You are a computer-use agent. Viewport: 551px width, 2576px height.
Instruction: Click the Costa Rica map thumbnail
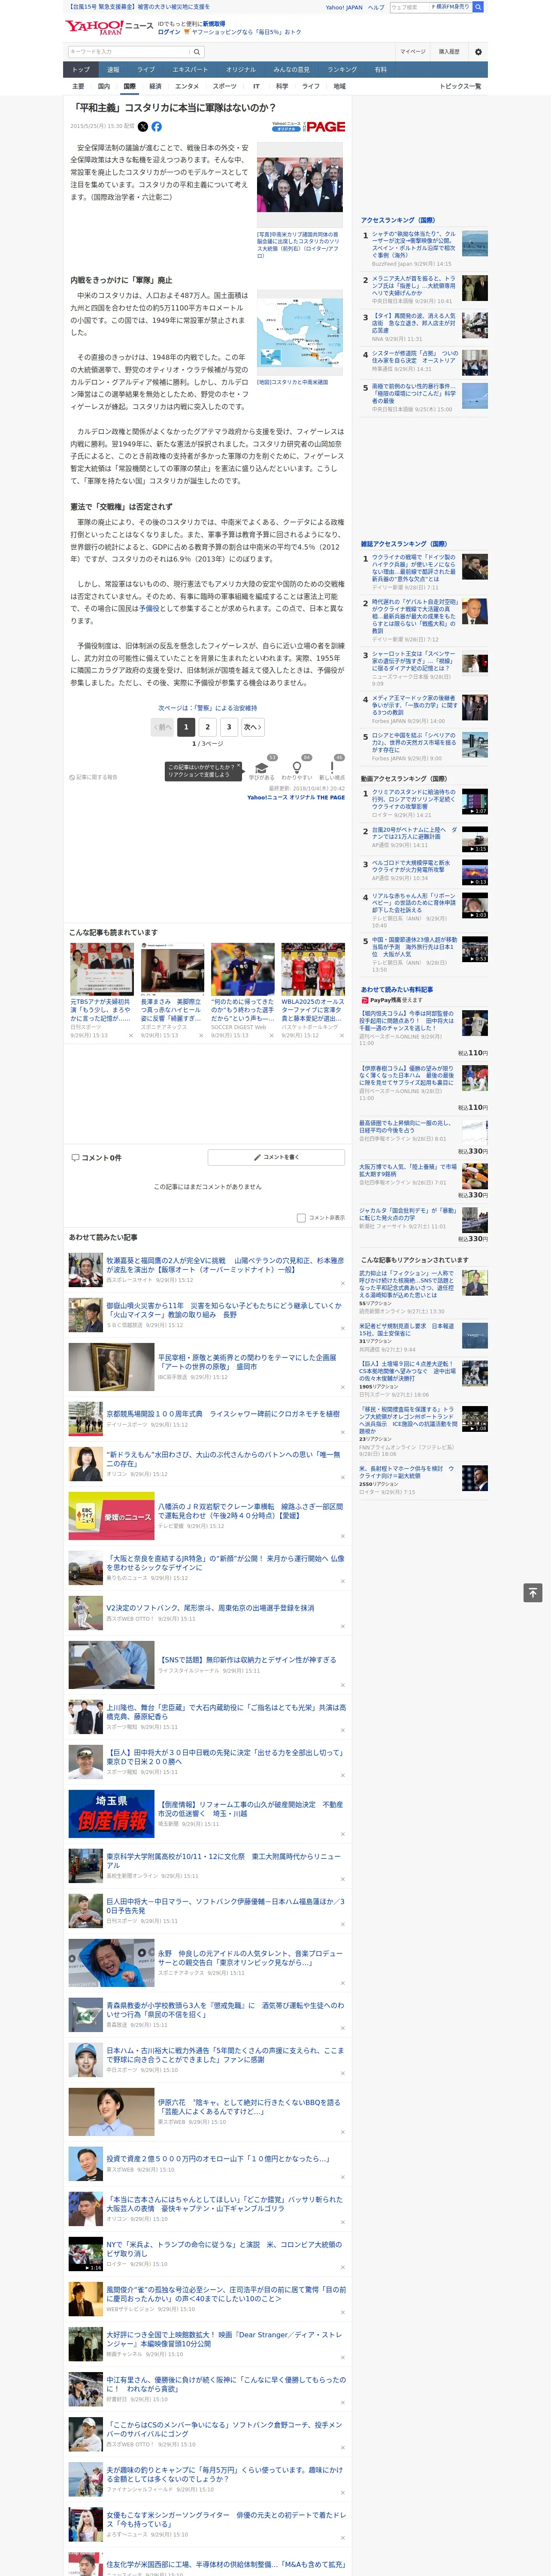tap(300, 333)
